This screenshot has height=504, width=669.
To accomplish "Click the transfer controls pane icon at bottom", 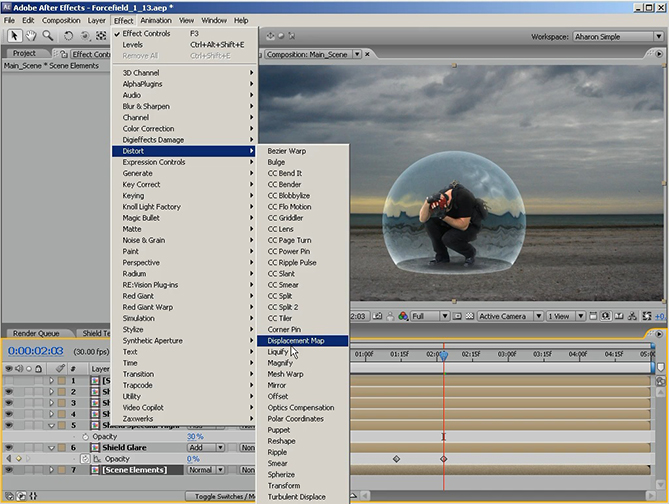I will click(21, 496).
